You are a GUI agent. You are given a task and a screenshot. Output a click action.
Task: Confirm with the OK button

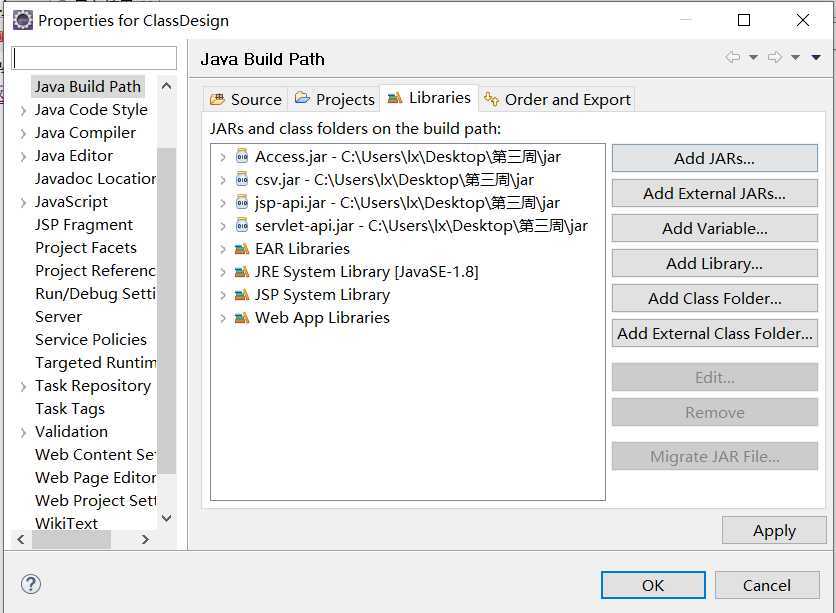(x=653, y=585)
